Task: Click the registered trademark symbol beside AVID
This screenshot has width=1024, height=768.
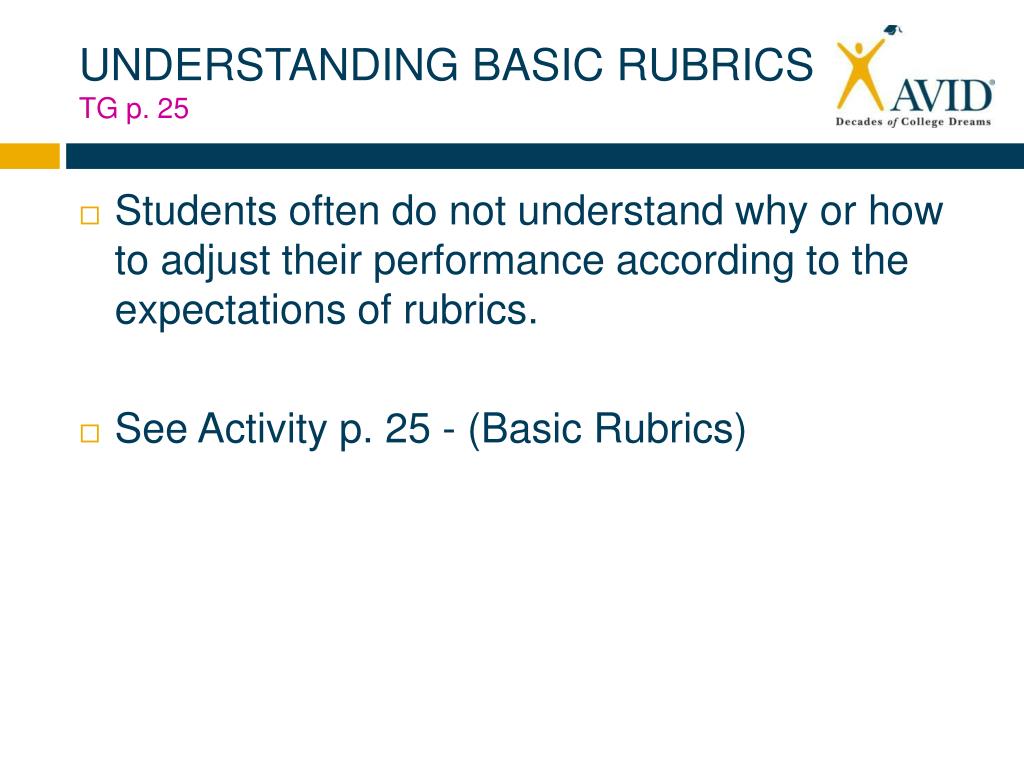Action: coord(993,82)
